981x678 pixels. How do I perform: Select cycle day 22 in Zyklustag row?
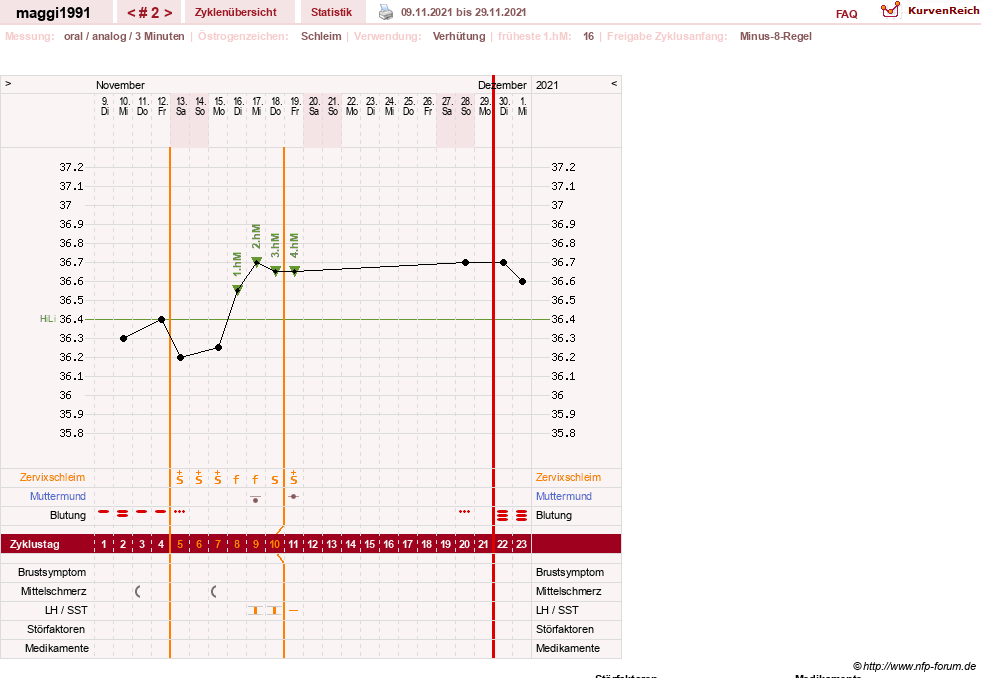[x=502, y=544]
